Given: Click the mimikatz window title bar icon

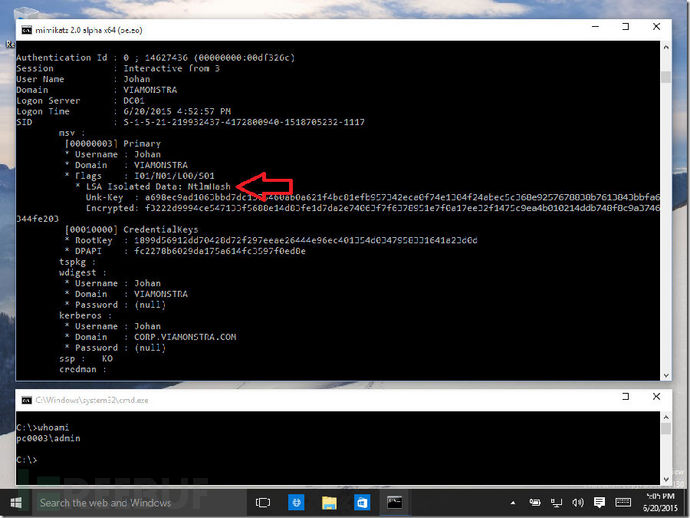Looking at the screenshot, I should 27,30.
